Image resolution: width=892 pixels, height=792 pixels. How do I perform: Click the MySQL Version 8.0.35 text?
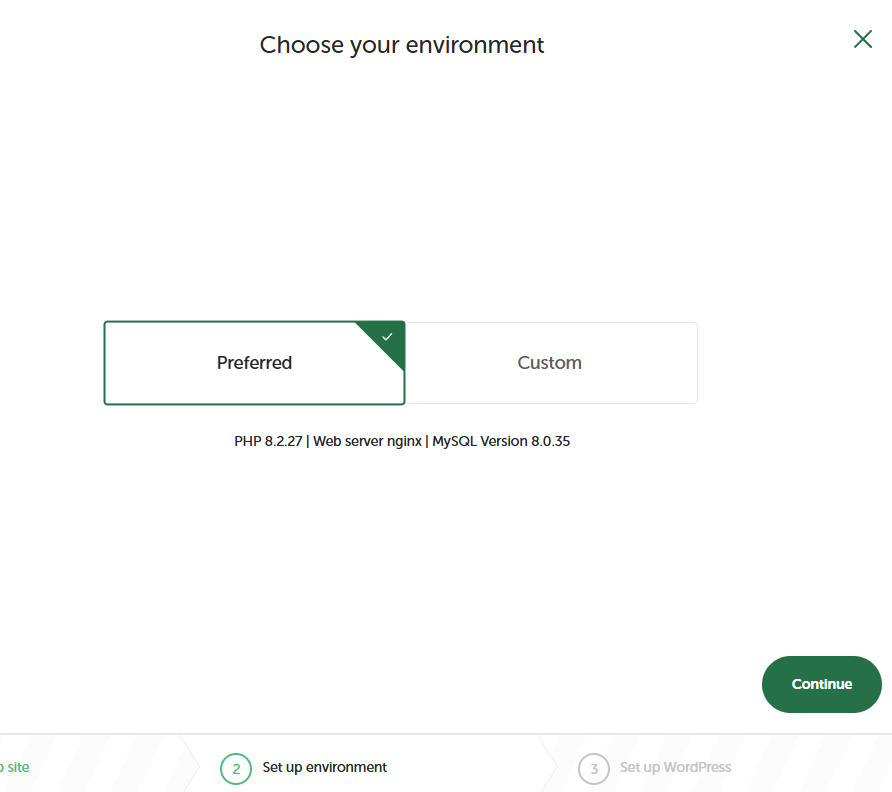[x=501, y=441]
